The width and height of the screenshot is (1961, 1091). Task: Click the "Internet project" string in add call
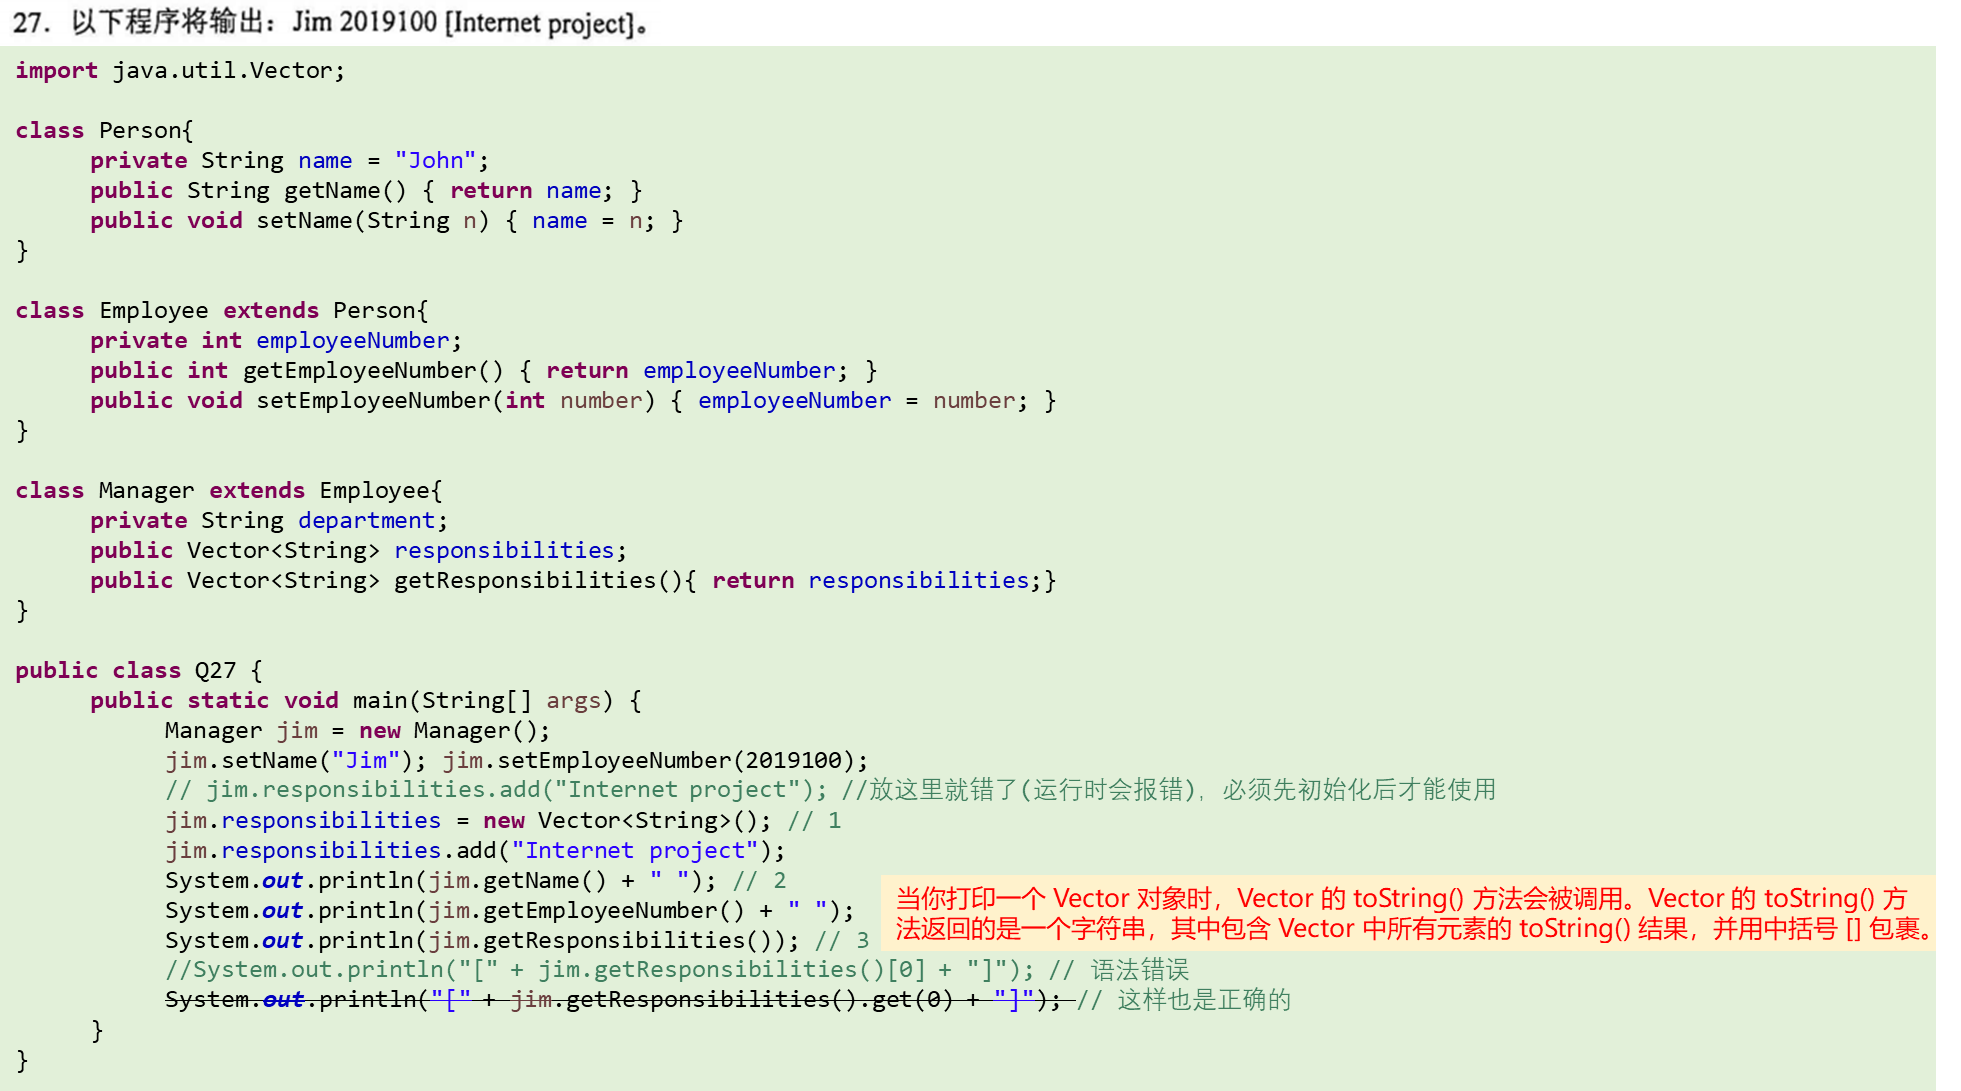pos(635,850)
